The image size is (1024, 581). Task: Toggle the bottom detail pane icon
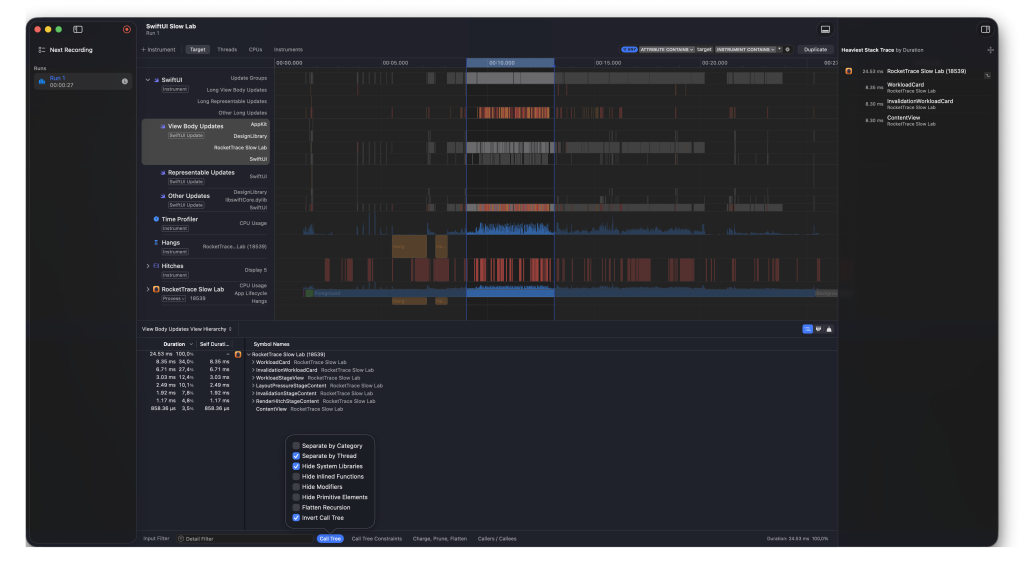[825, 29]
